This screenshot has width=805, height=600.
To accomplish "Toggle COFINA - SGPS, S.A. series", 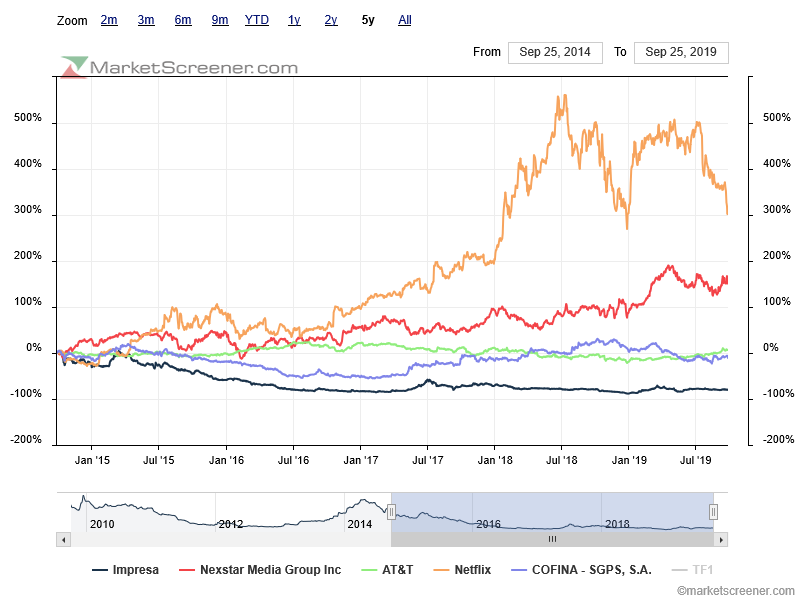I will tap(582, 570).
